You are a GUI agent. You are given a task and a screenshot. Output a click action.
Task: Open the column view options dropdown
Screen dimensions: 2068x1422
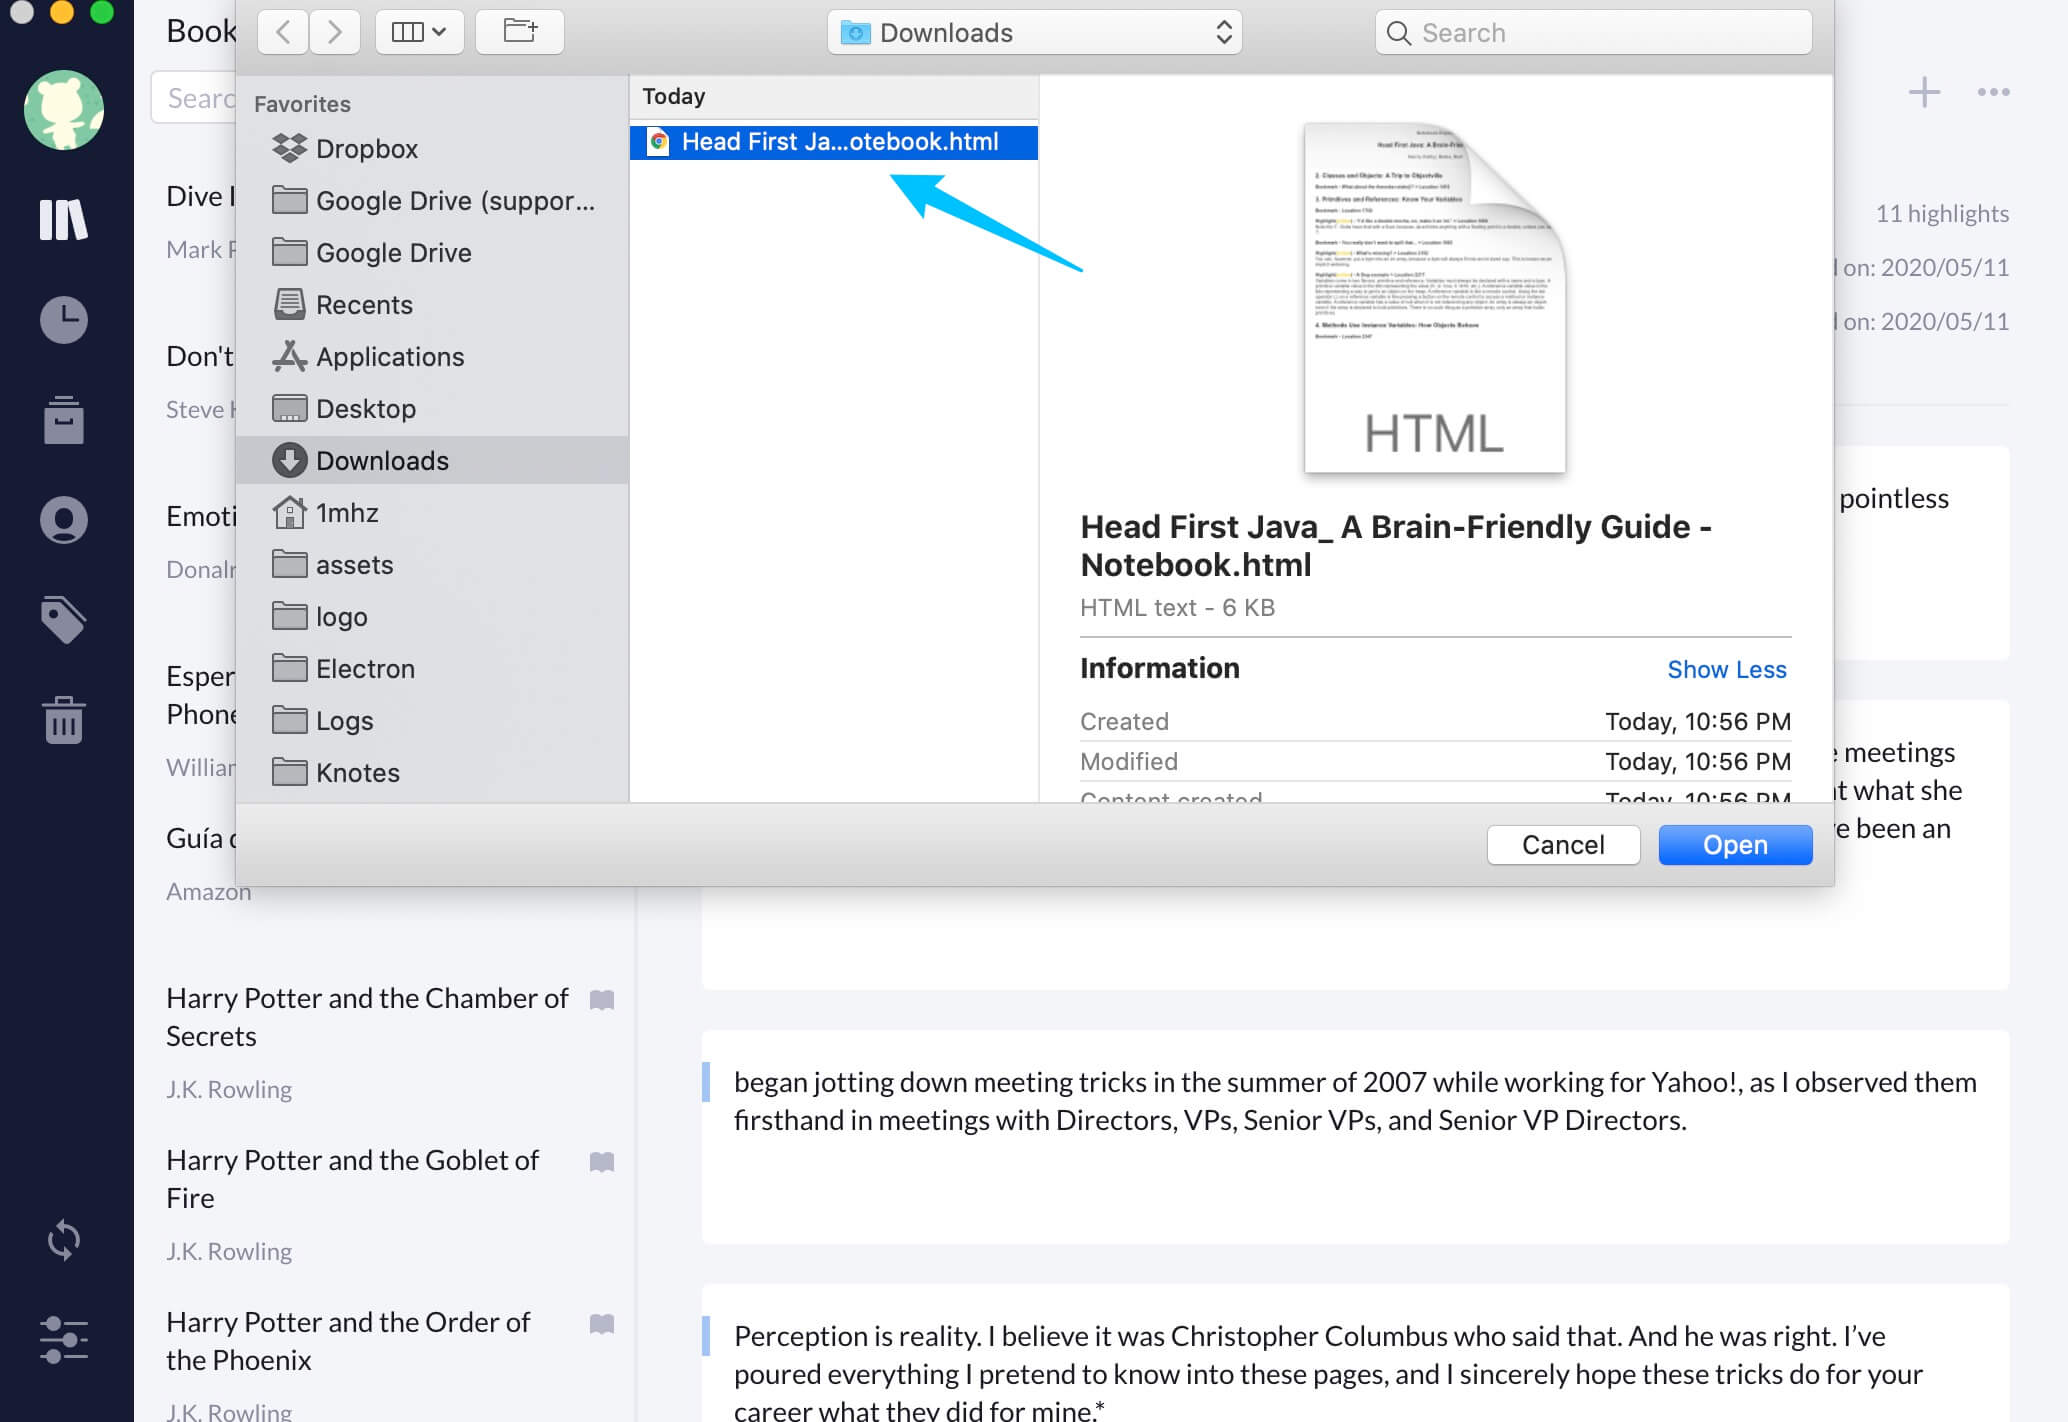(x=419, y=32)
